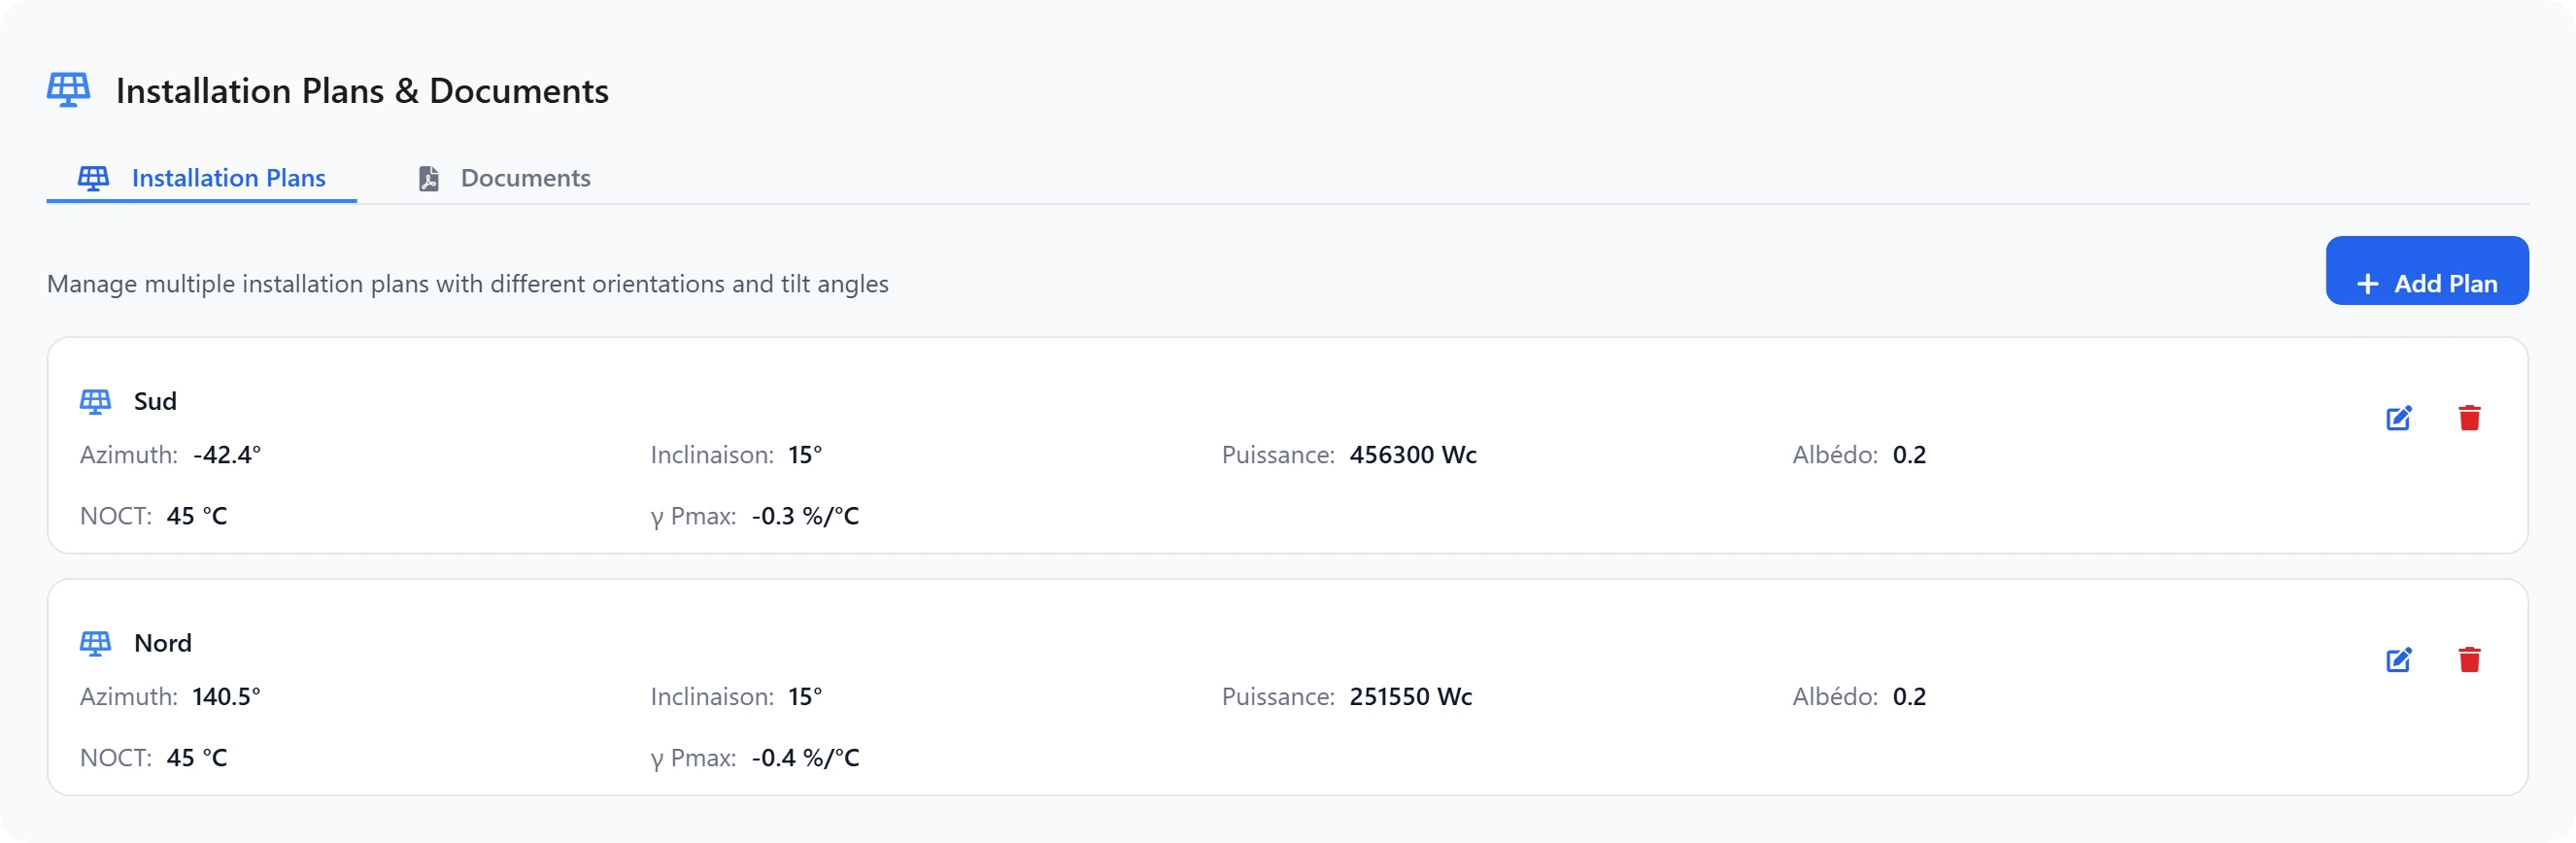Click the solar panel icon in the Installation Plans tab

[94, 179]
